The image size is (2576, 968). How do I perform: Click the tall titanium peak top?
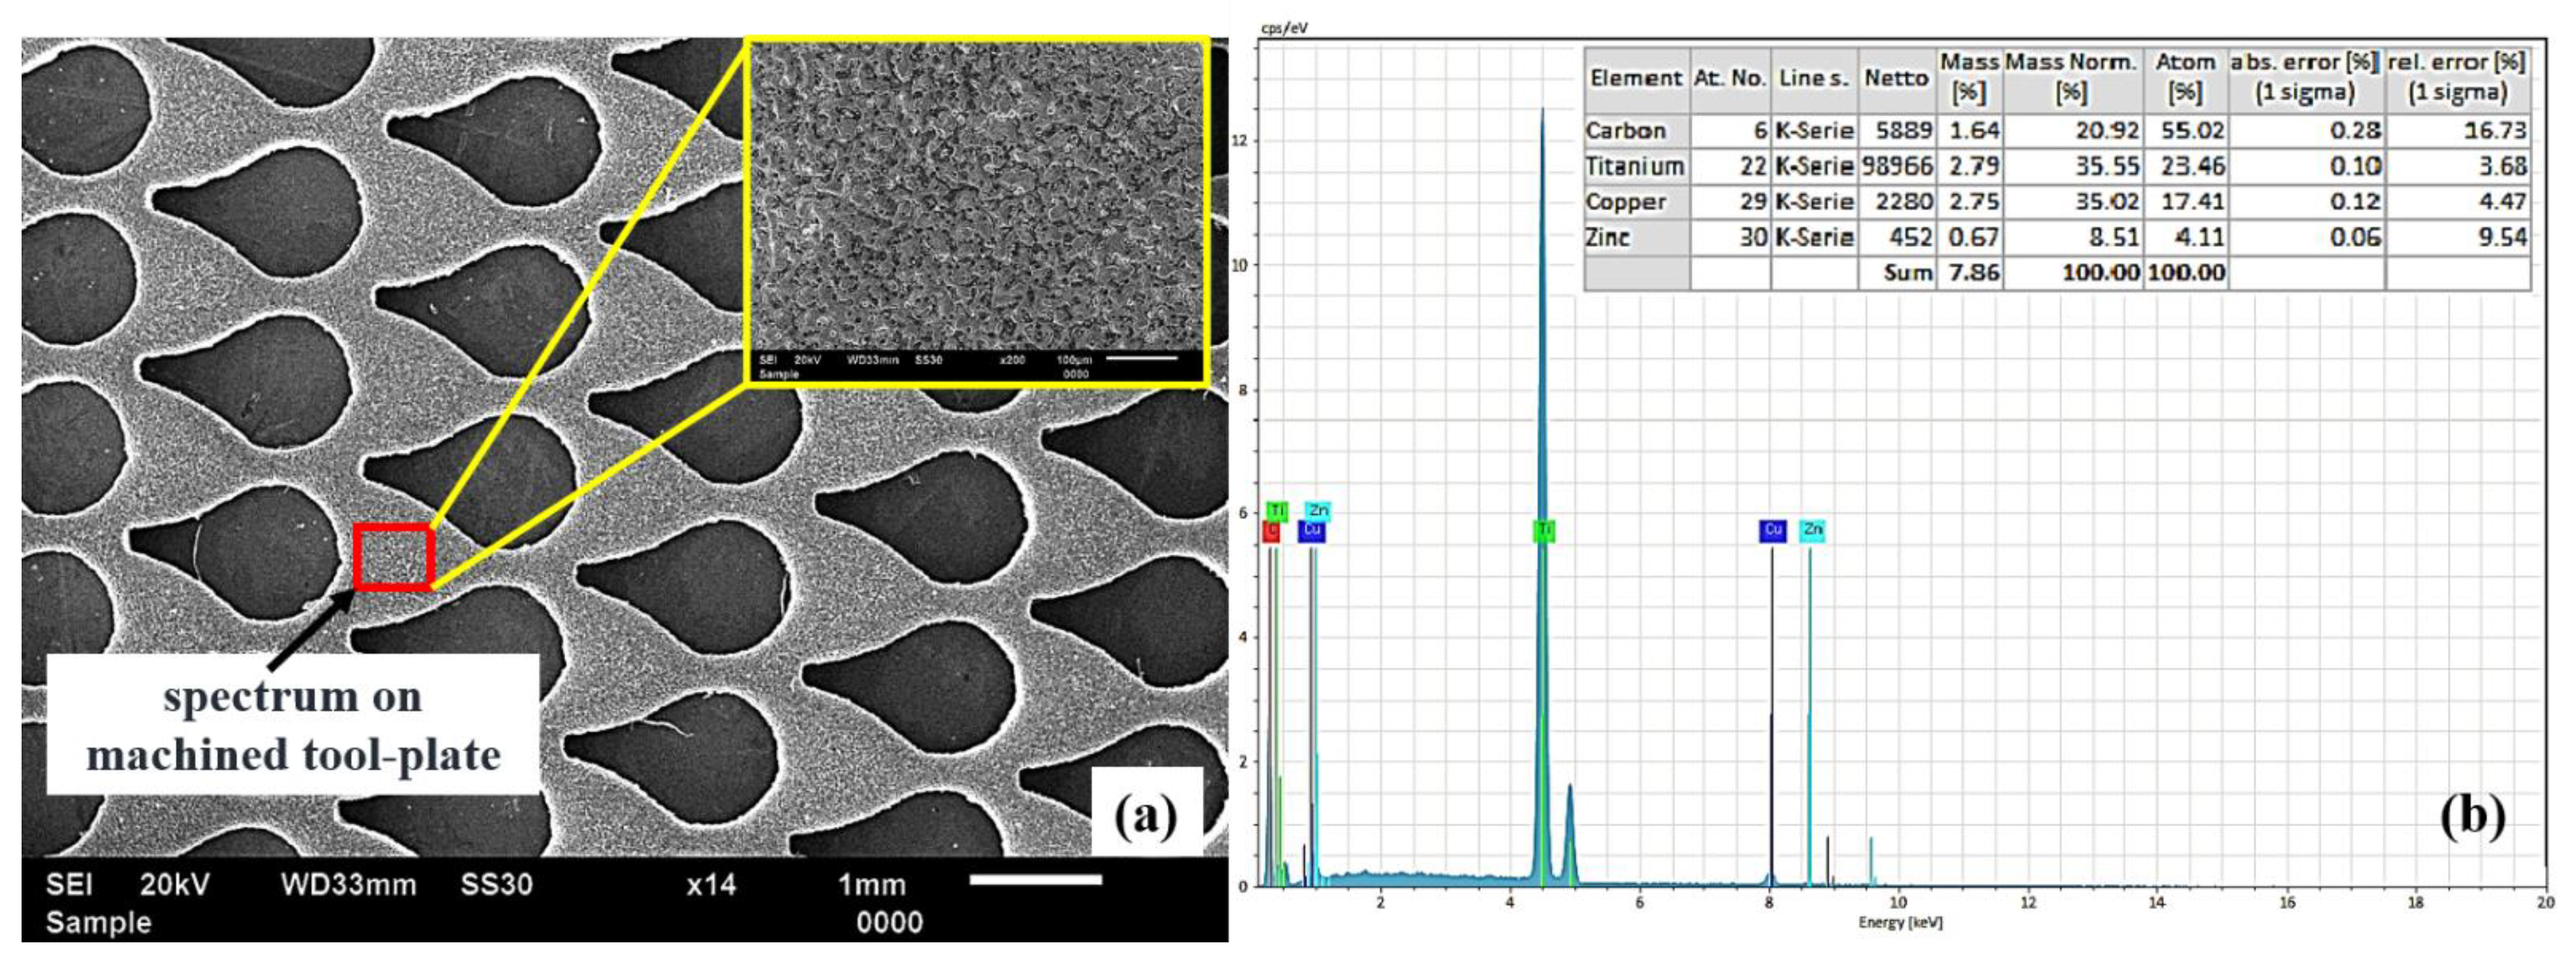(x=1542, y=112)
